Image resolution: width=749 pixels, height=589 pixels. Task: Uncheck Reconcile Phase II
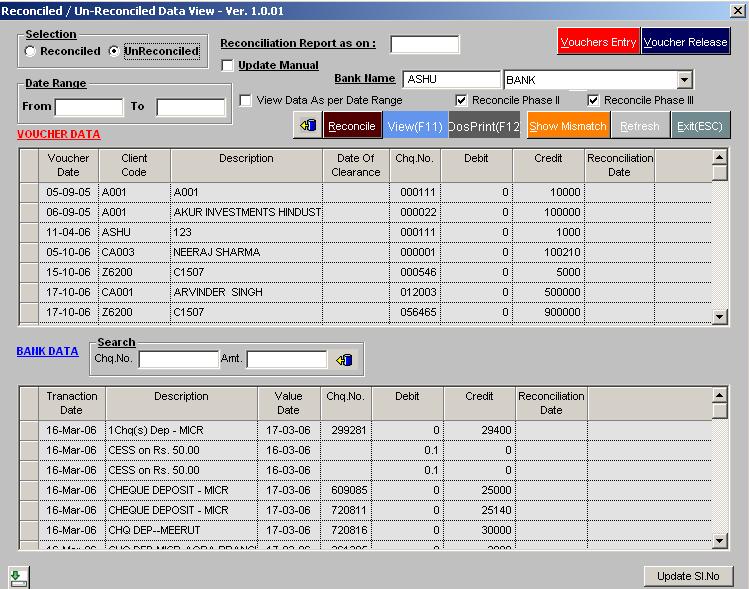coord(461,100)
